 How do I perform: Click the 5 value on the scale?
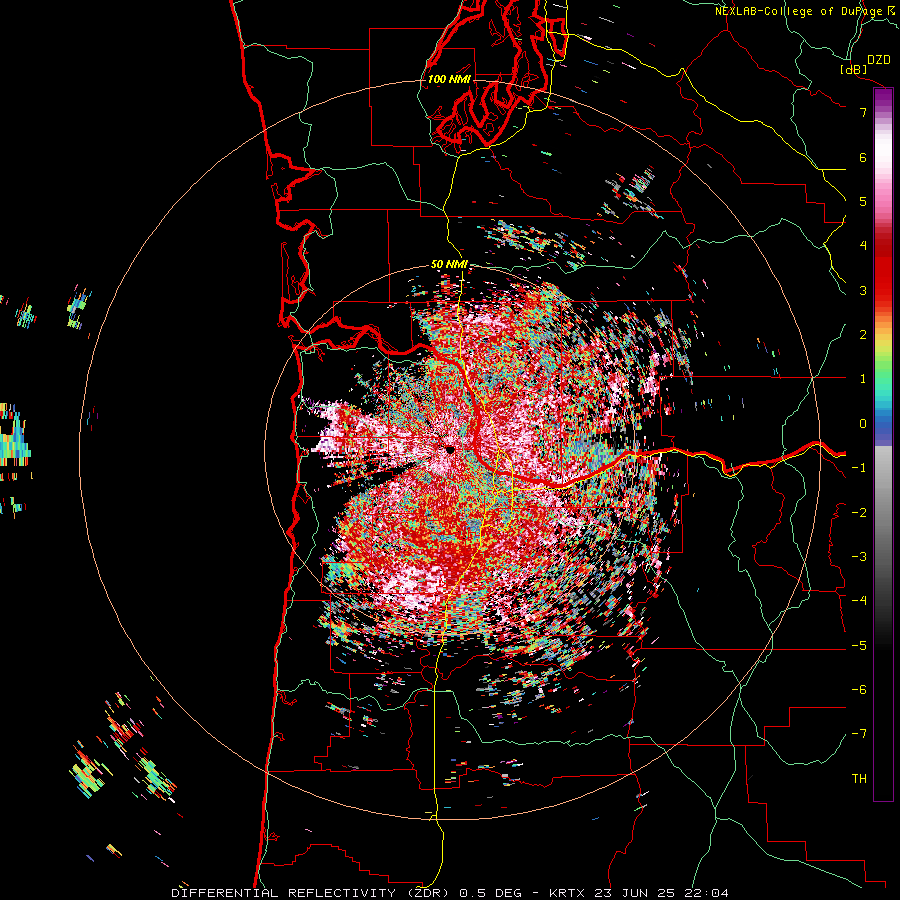[x=863, y=201]
